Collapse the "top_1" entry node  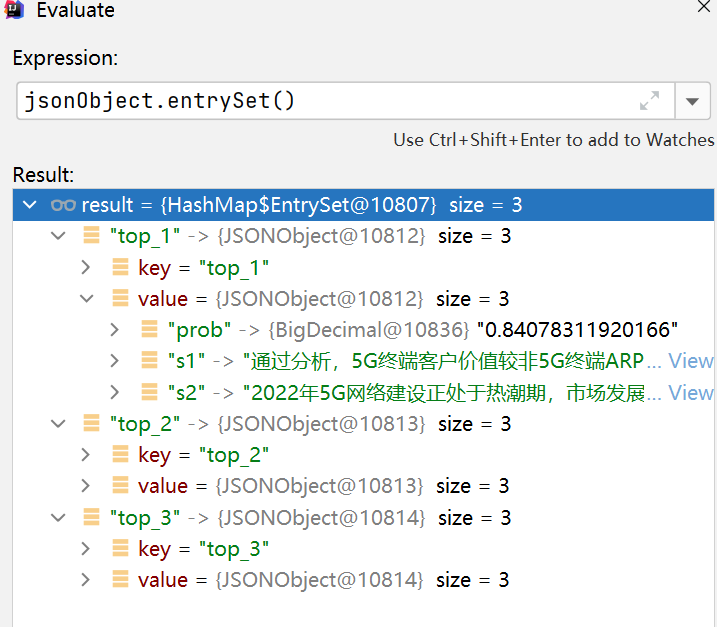pyautogui.click(x=58, y=236)
